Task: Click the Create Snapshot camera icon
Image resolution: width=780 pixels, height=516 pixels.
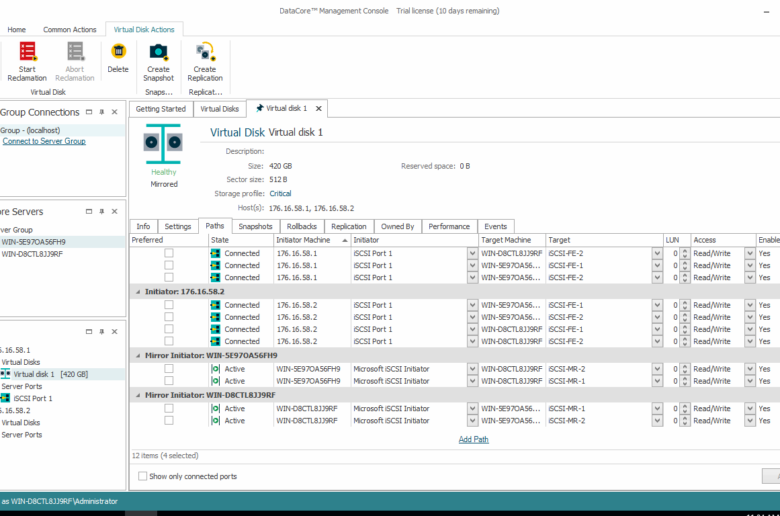Action: [158, 51]
